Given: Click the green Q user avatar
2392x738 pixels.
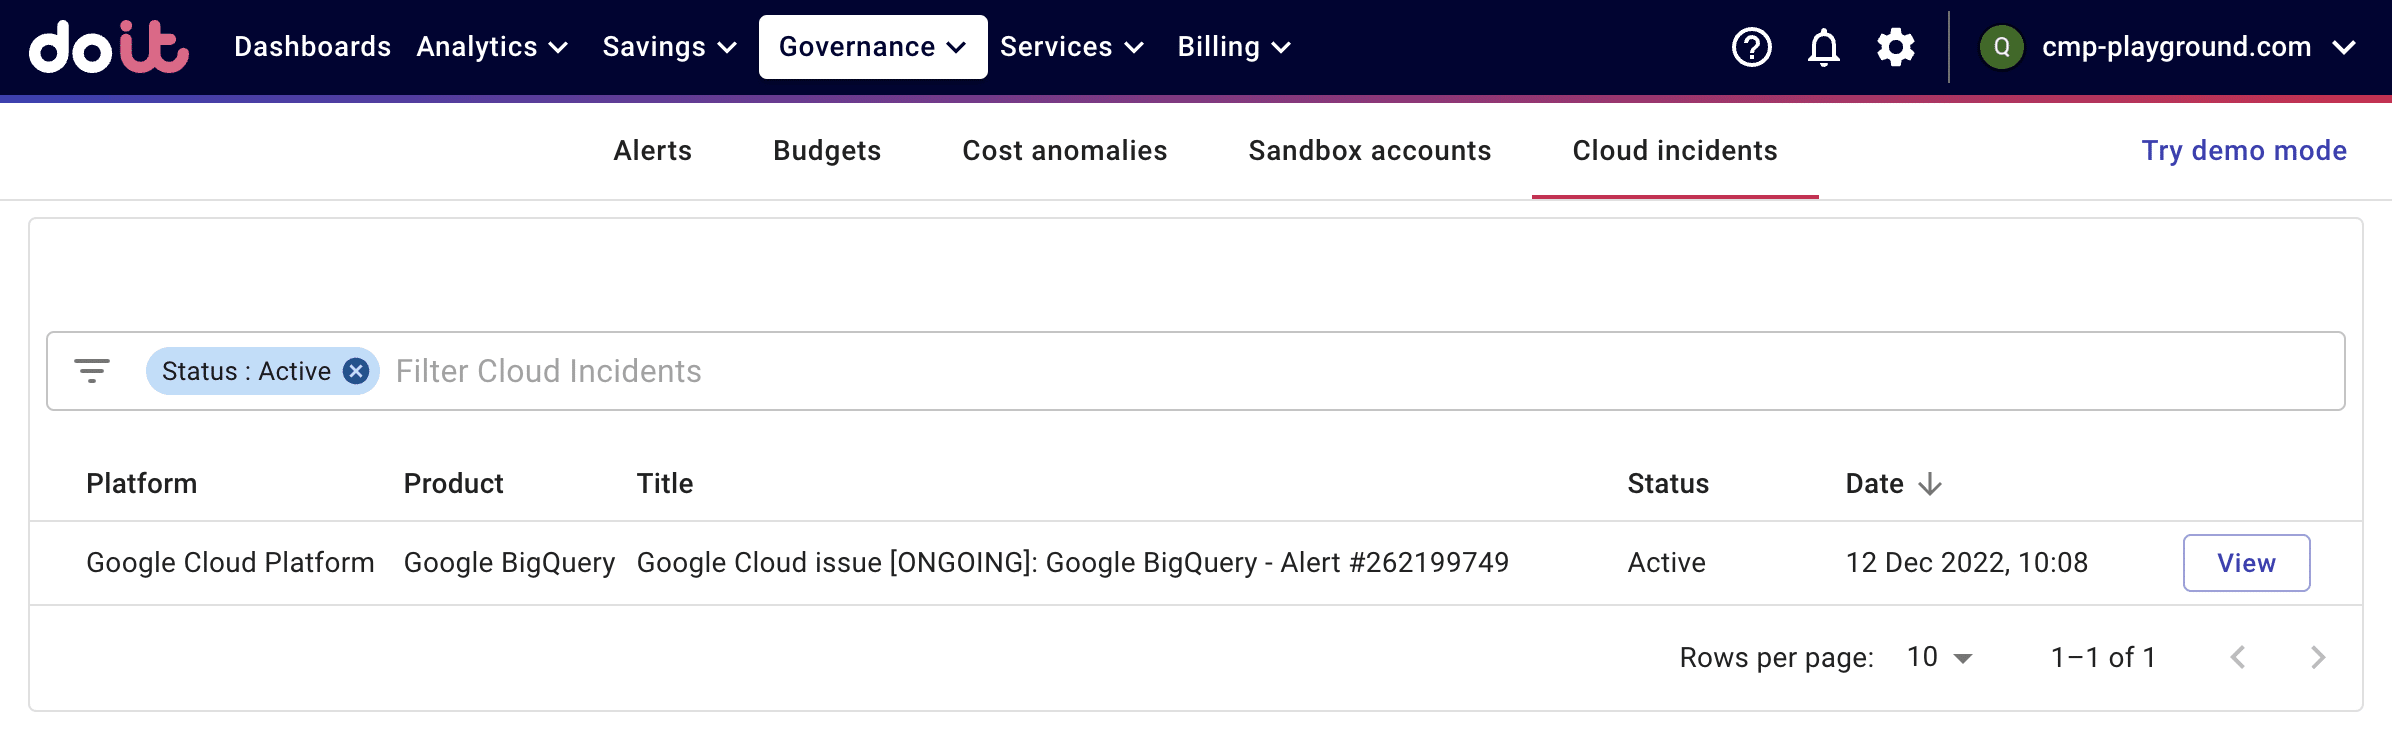Looking at the screenshot, I should pyautogui.click(x=2001, y=47).
